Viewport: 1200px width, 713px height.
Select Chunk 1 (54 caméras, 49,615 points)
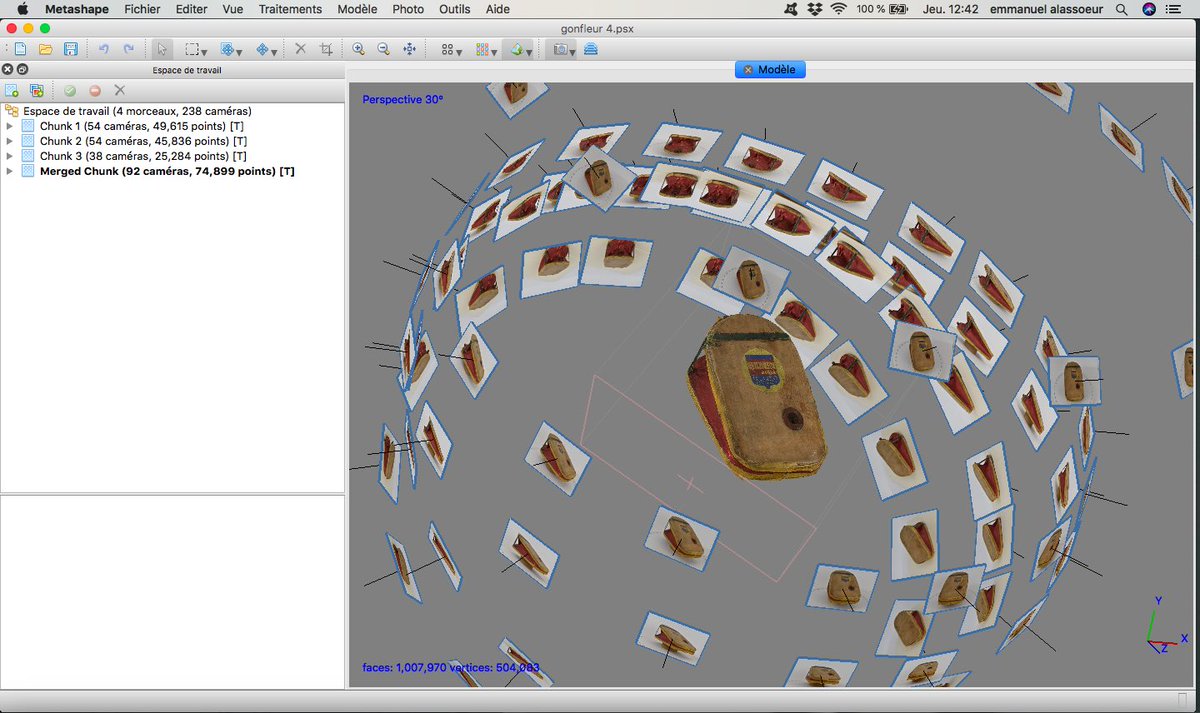[x=142, y=126]
